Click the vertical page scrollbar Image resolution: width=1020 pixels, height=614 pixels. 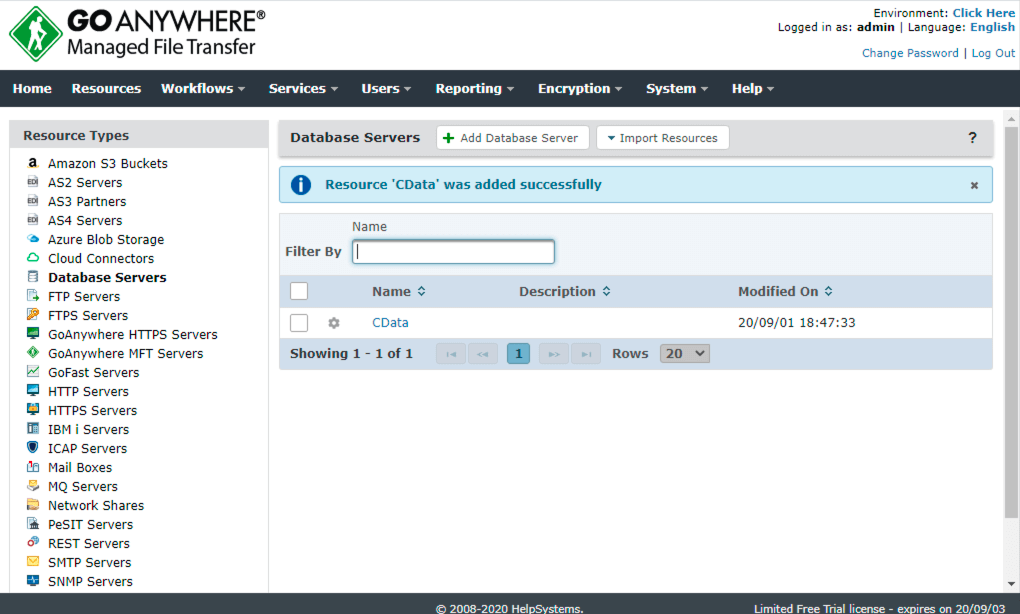pyautogui.click(x=1011, y=322)
